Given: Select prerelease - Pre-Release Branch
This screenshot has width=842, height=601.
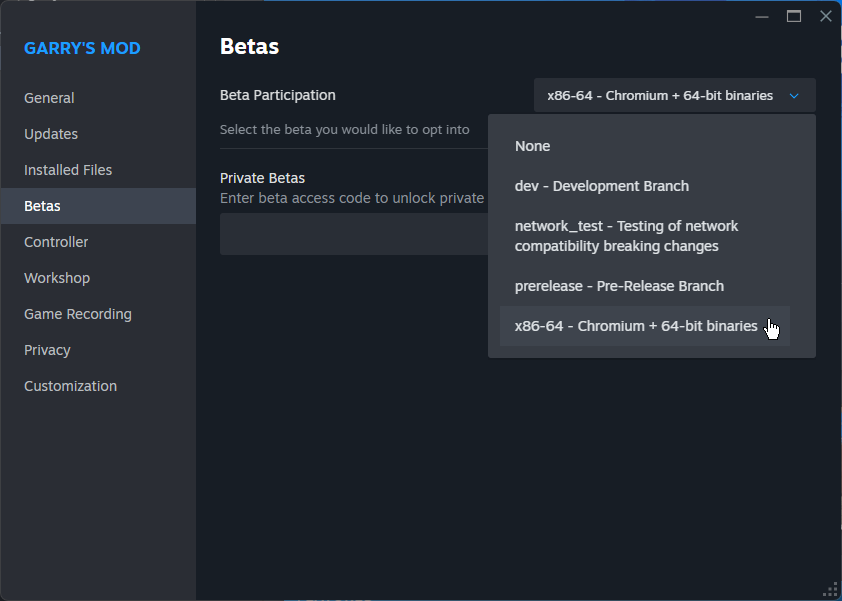Looking at the screenshot, I should coord(644,286).
